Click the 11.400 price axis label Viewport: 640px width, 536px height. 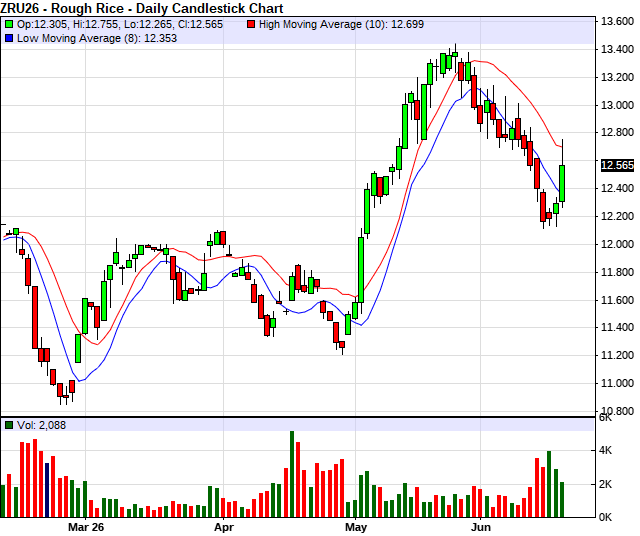click(617, 327)
